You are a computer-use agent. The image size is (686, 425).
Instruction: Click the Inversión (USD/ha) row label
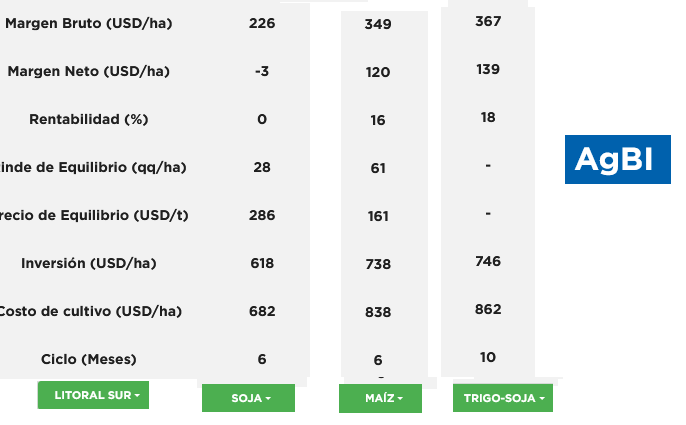pyautogui.click(x=89, y=263)
